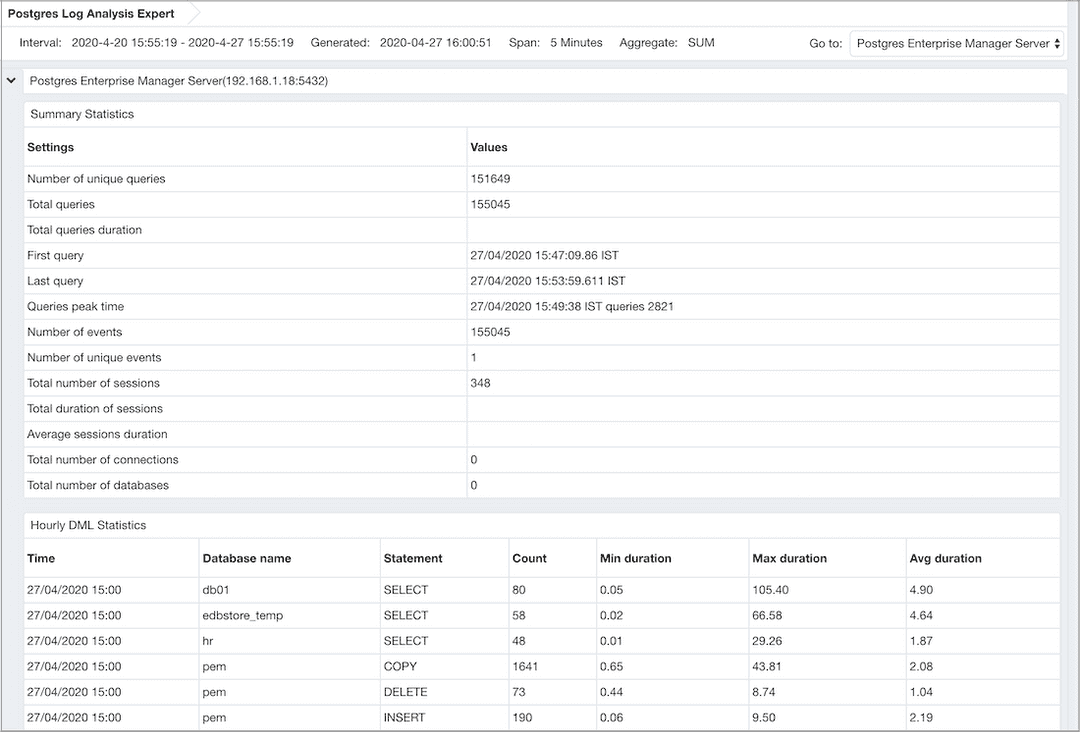
Task: Click the breadcrumb chevron next to report title
Action: click(x=197, y=13)
